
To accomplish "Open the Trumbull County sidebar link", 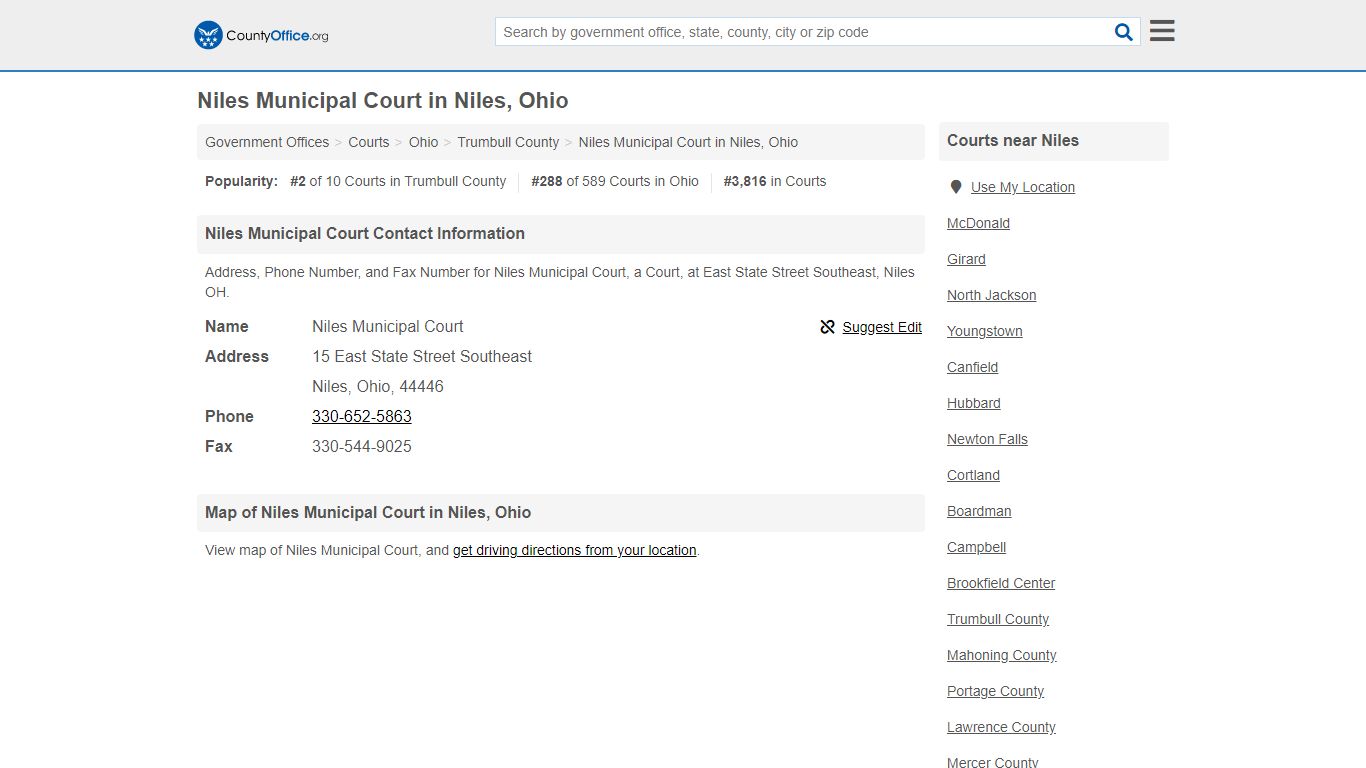I will 998,619.
